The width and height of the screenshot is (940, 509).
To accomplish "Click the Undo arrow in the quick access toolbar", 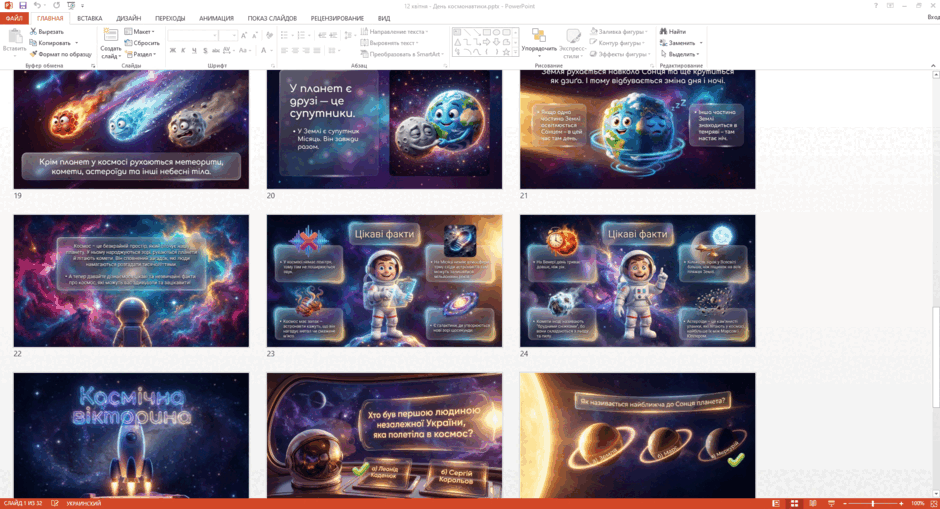I will click(x=37, y=5).
